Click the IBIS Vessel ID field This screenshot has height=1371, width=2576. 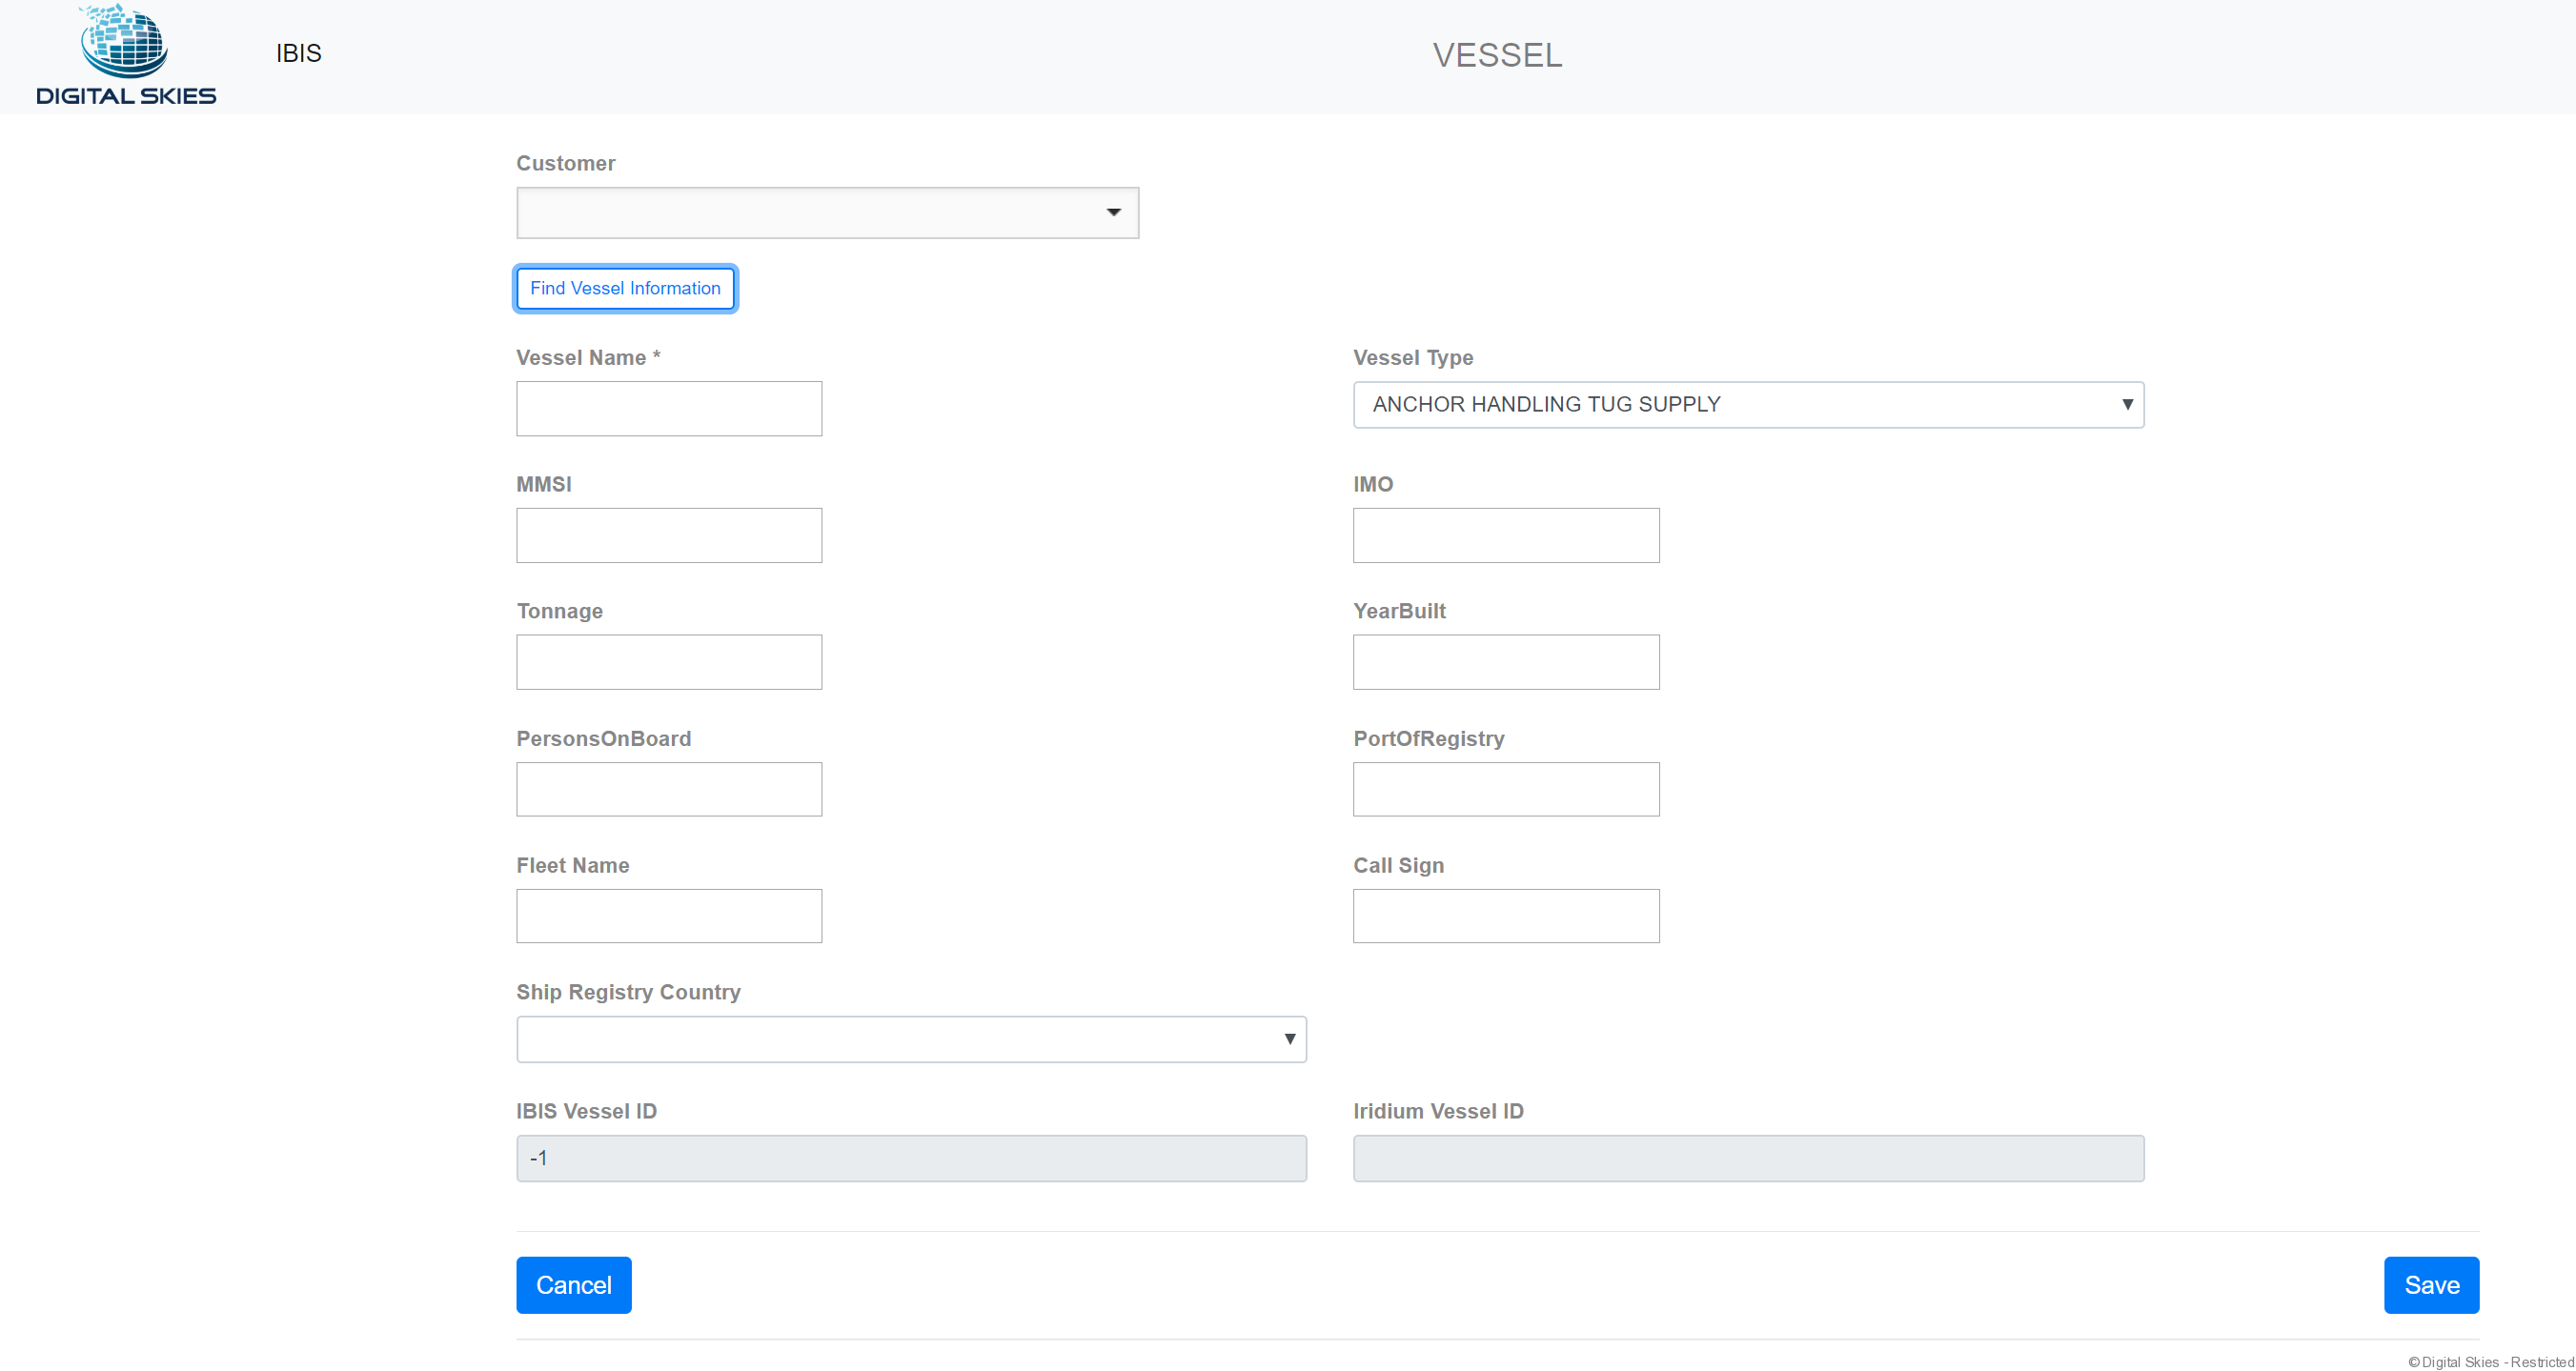(911, 1158)
